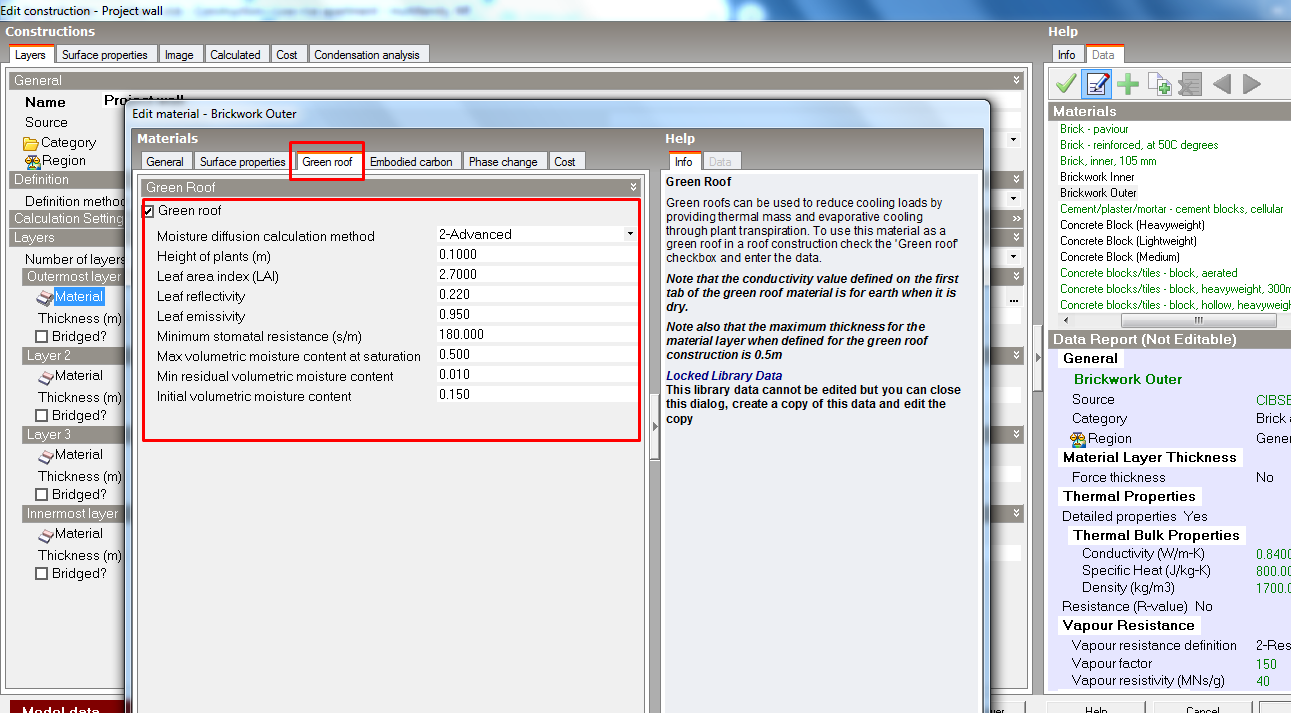Toggle Bridged? checkbox under Layer 2

pos(42,415)
